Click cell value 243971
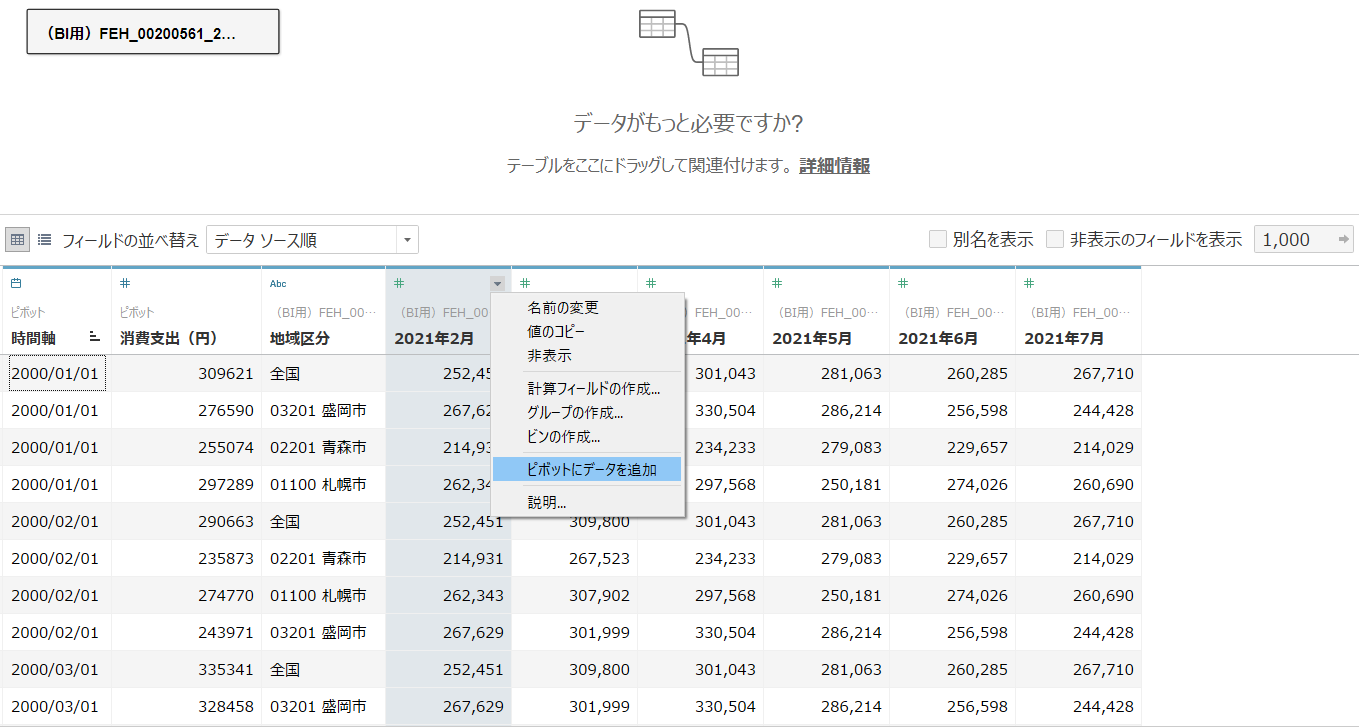Image resolution: width=1359 pixels, height=727 pixels. click(x=225, y=633)
